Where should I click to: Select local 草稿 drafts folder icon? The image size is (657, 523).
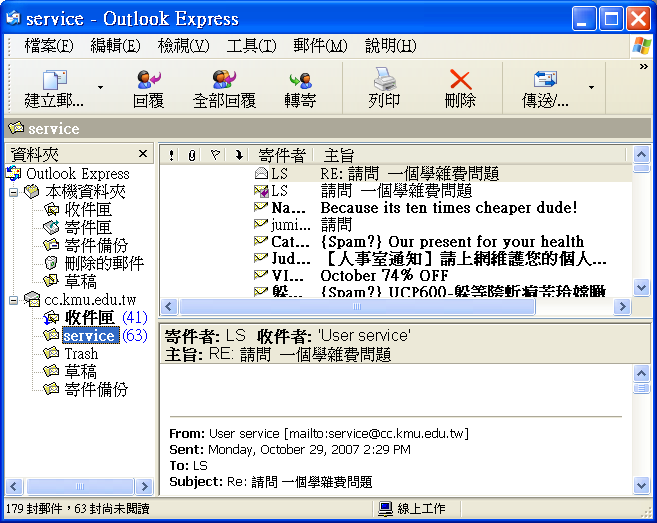coord(51,281)
